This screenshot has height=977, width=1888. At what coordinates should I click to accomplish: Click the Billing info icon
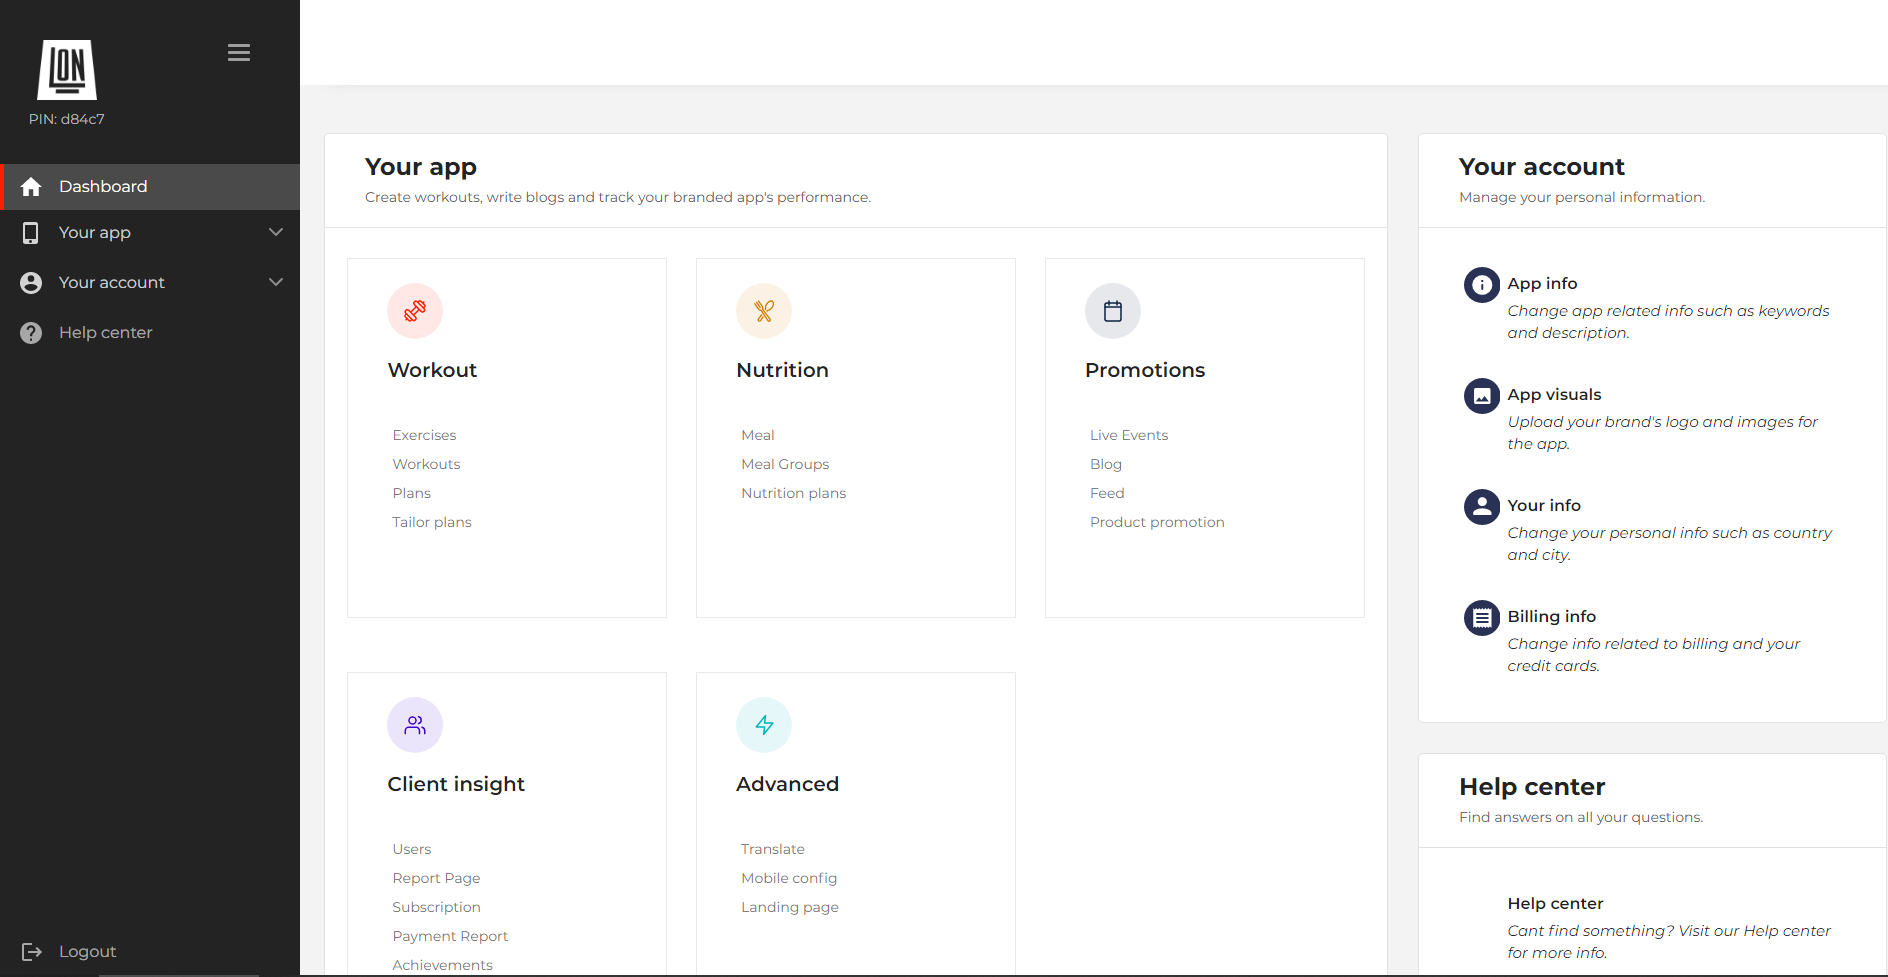pos(1481,618)
